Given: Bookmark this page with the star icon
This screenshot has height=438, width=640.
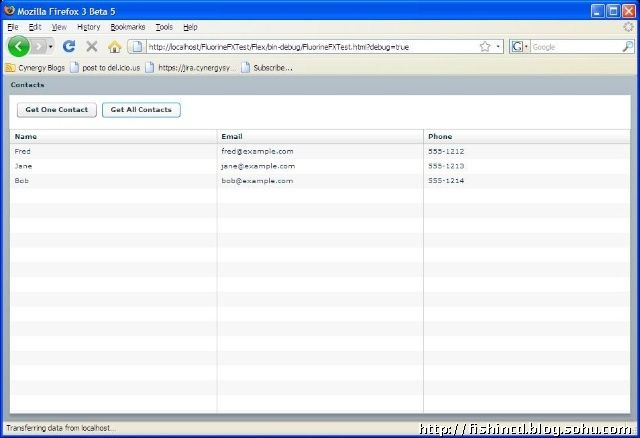Looking at the screenshot, I should tap(485, 47).
